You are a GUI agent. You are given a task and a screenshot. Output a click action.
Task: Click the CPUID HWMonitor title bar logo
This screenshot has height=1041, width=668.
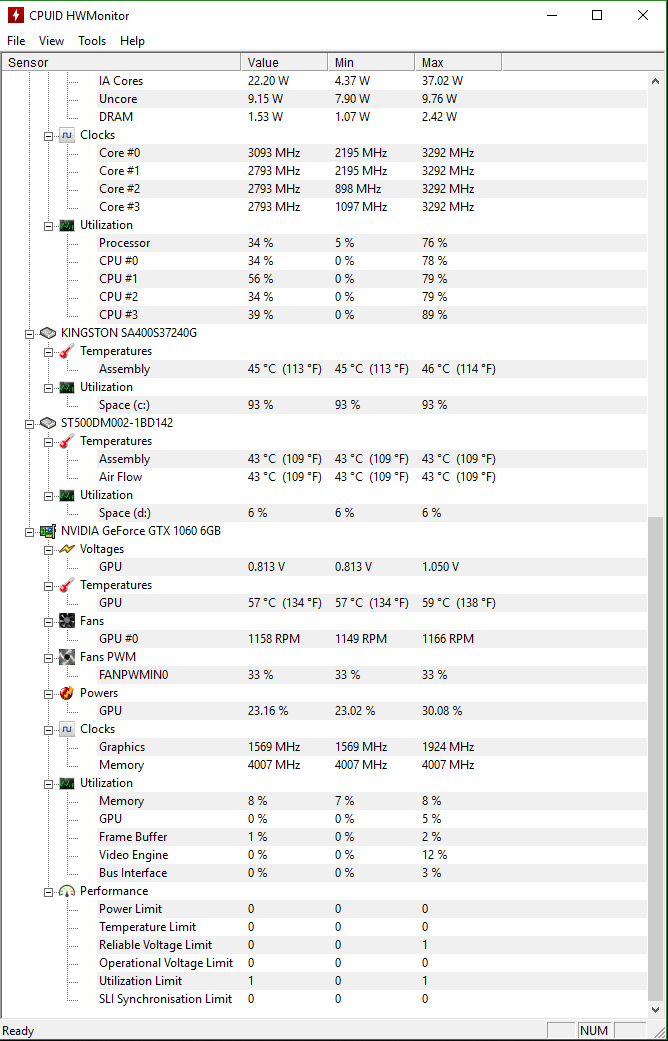[x=16, y=15]
